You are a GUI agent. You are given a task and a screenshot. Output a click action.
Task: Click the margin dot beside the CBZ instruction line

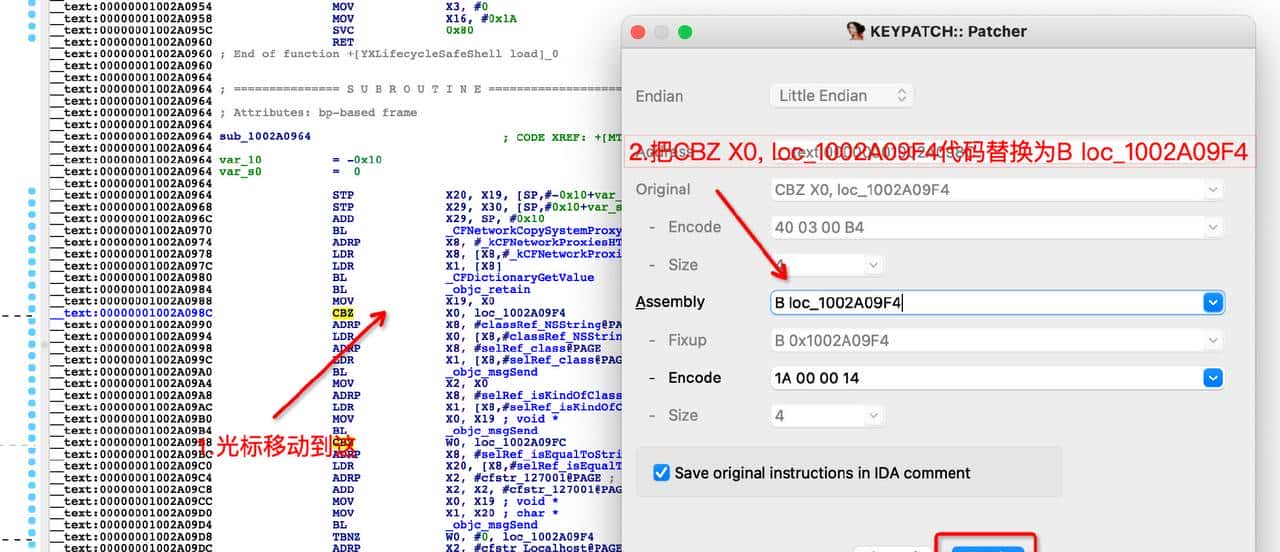[32, 313]
